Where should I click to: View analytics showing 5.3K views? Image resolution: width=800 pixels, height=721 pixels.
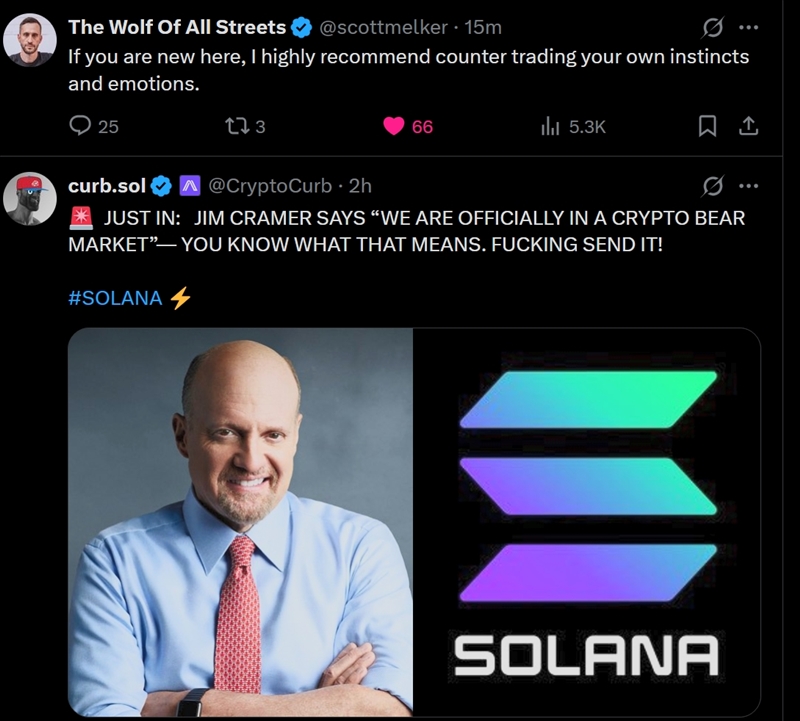(573, 127)
